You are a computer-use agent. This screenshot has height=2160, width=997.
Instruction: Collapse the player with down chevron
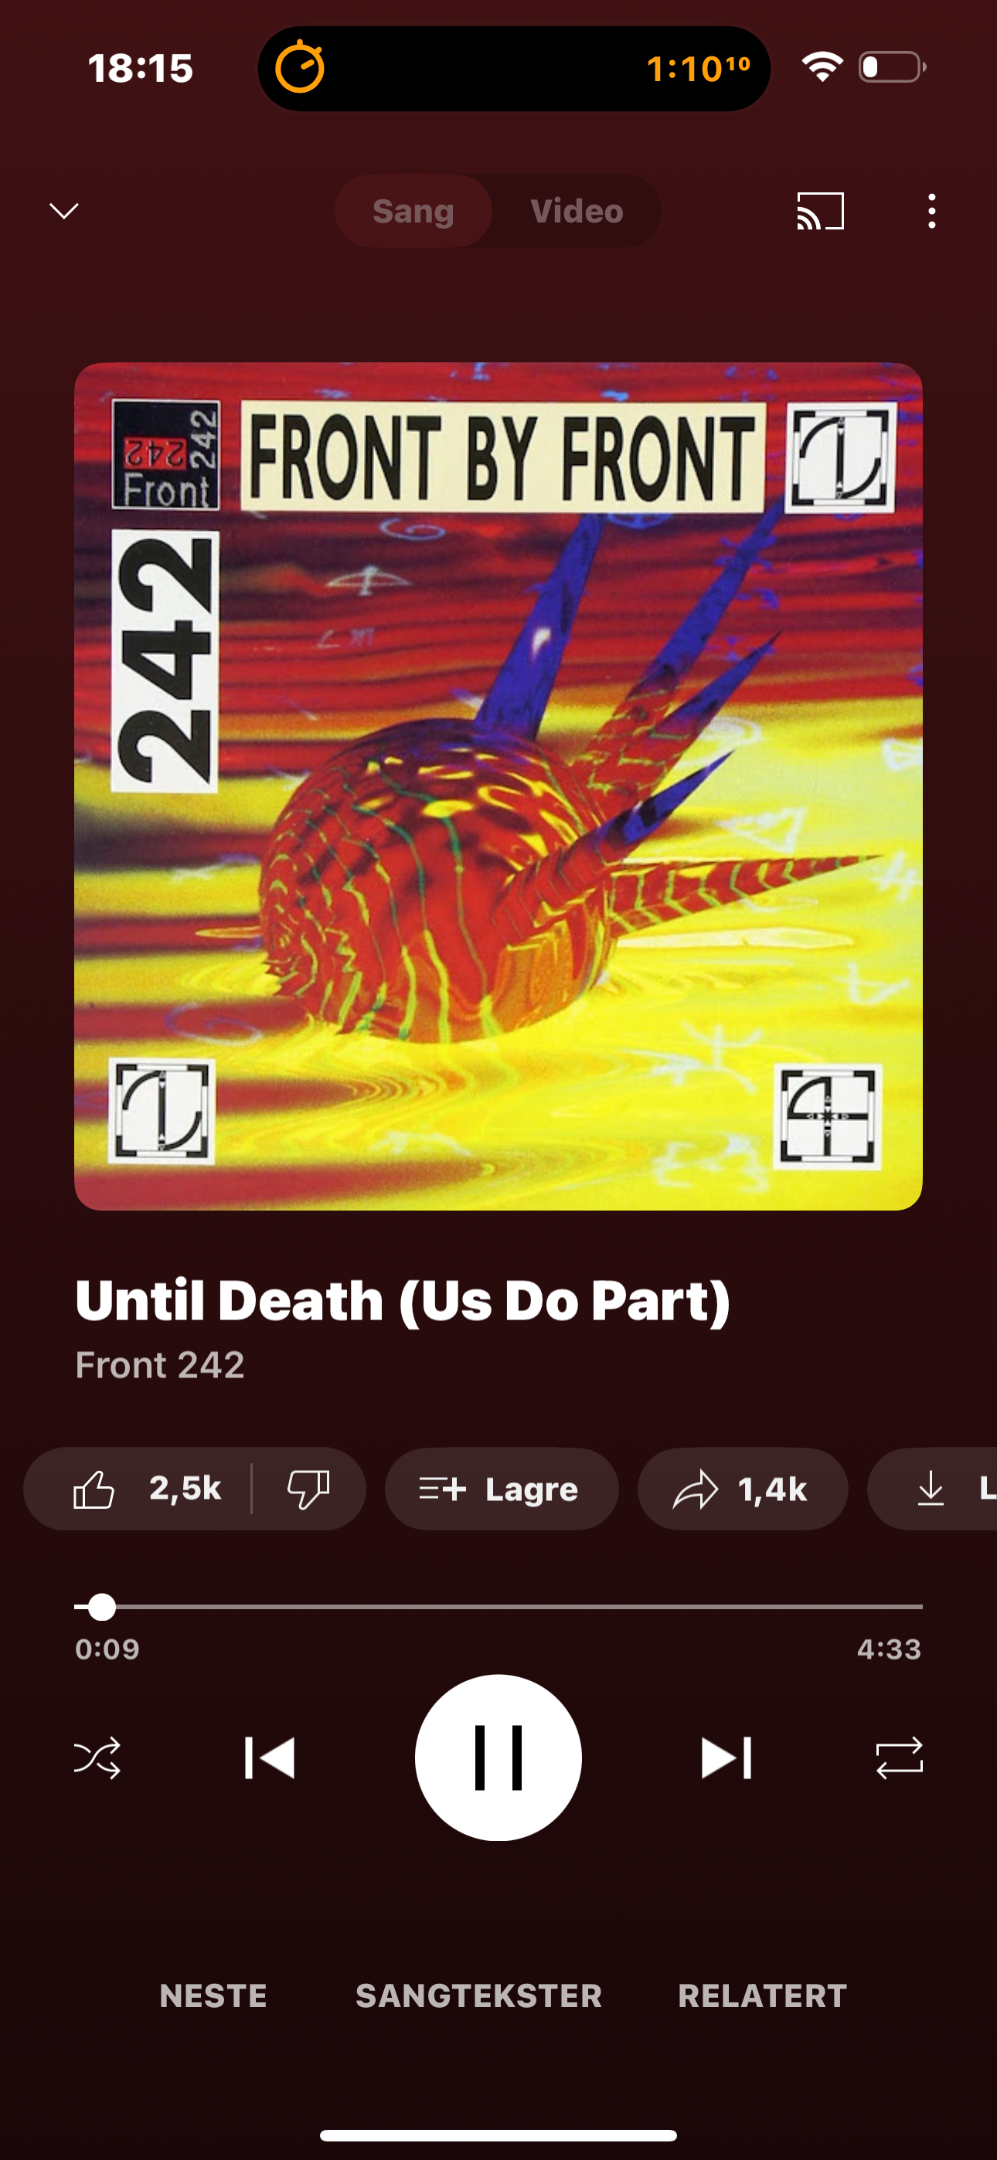tap(64, 211)
